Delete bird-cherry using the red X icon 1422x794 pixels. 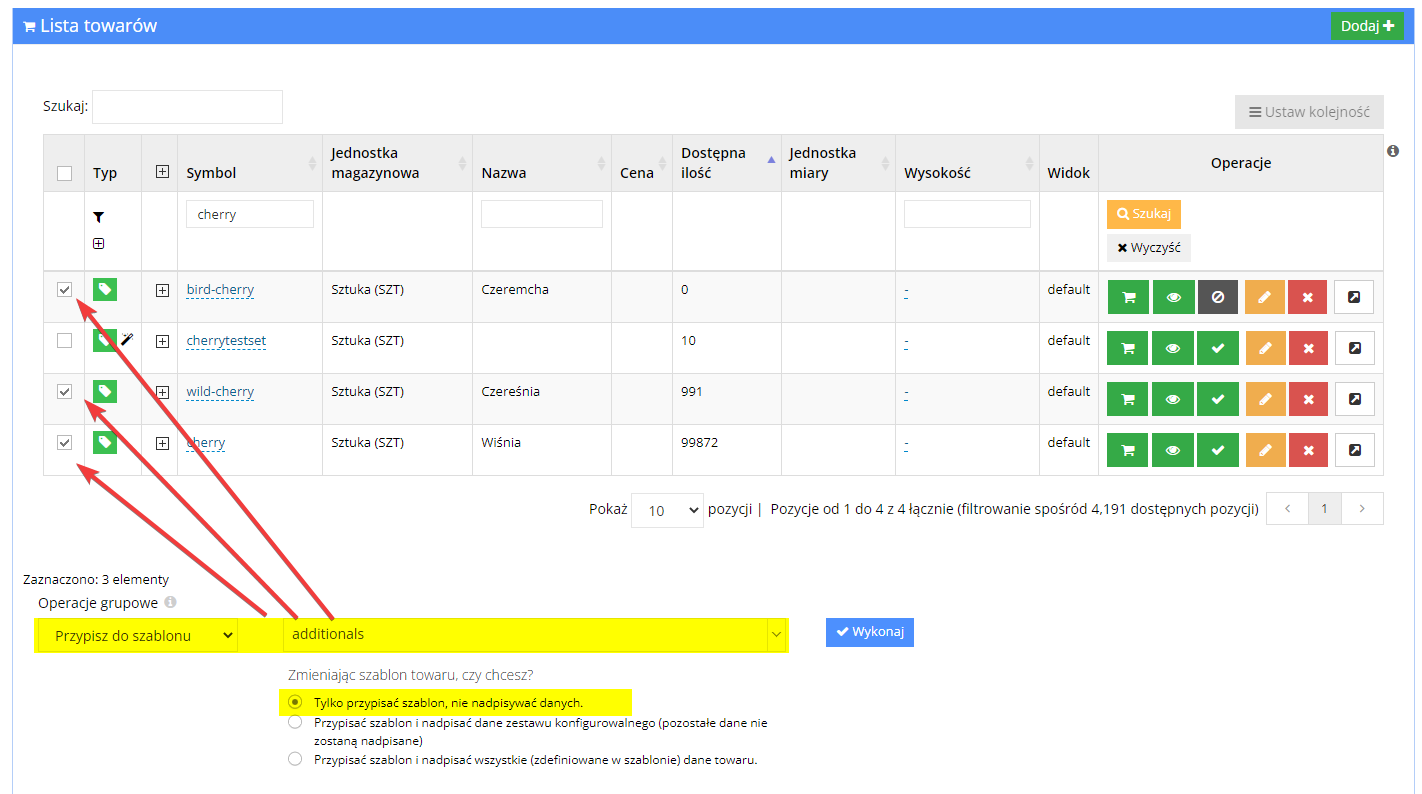[1308, 297]
